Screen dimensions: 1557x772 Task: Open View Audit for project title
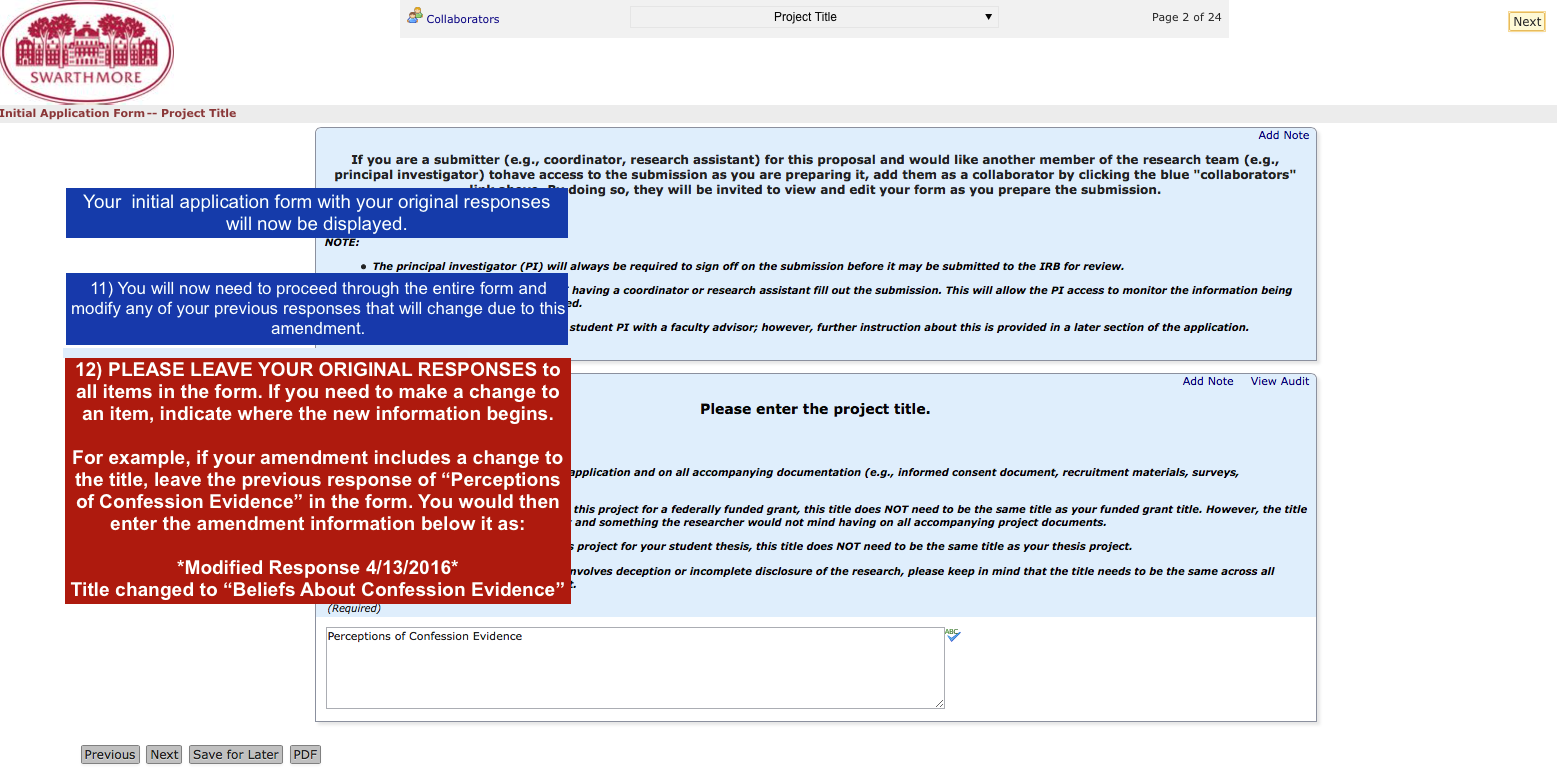[x=1280, y=382]
